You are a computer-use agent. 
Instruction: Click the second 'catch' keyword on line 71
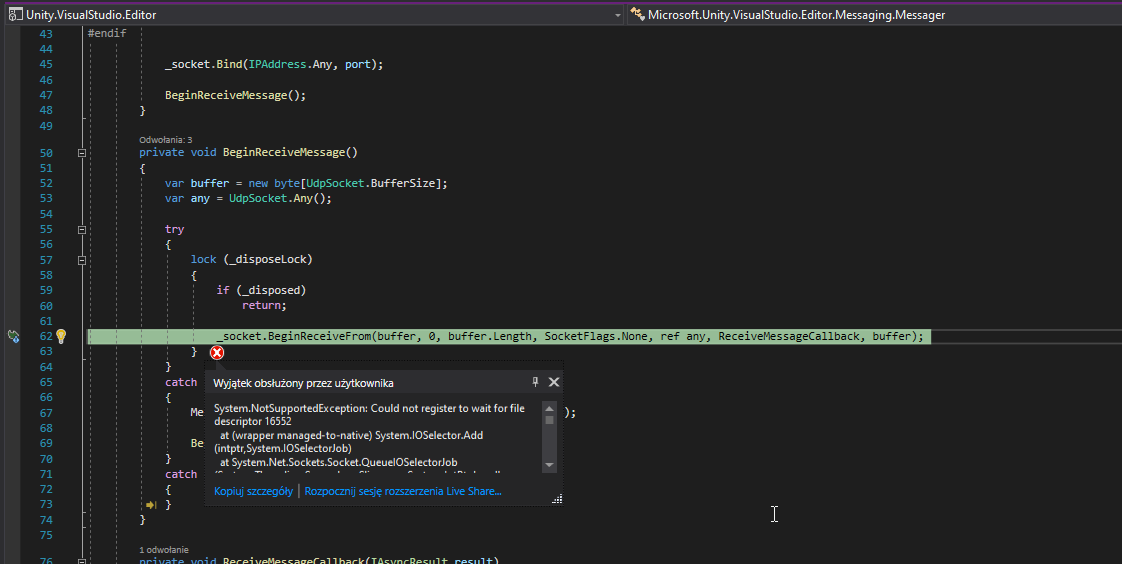[x=181, y=474]
